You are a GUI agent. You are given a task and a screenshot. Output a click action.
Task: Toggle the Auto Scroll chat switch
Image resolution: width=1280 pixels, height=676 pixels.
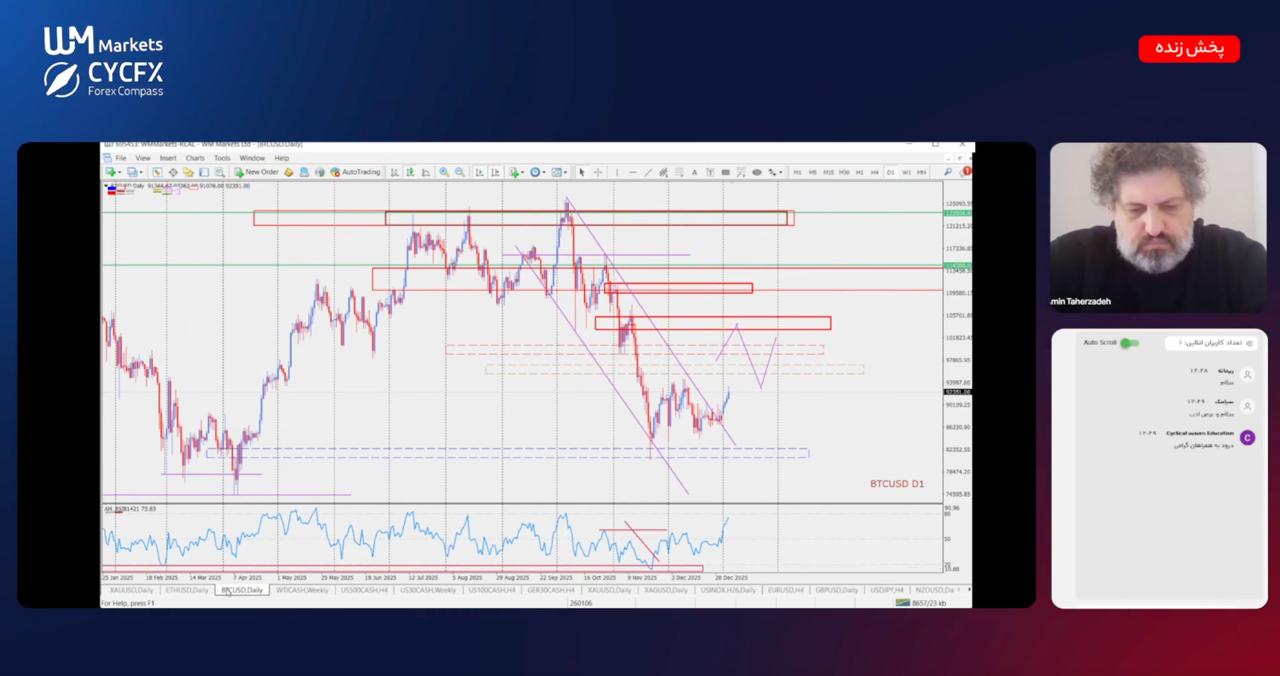tap(1129, 343)
